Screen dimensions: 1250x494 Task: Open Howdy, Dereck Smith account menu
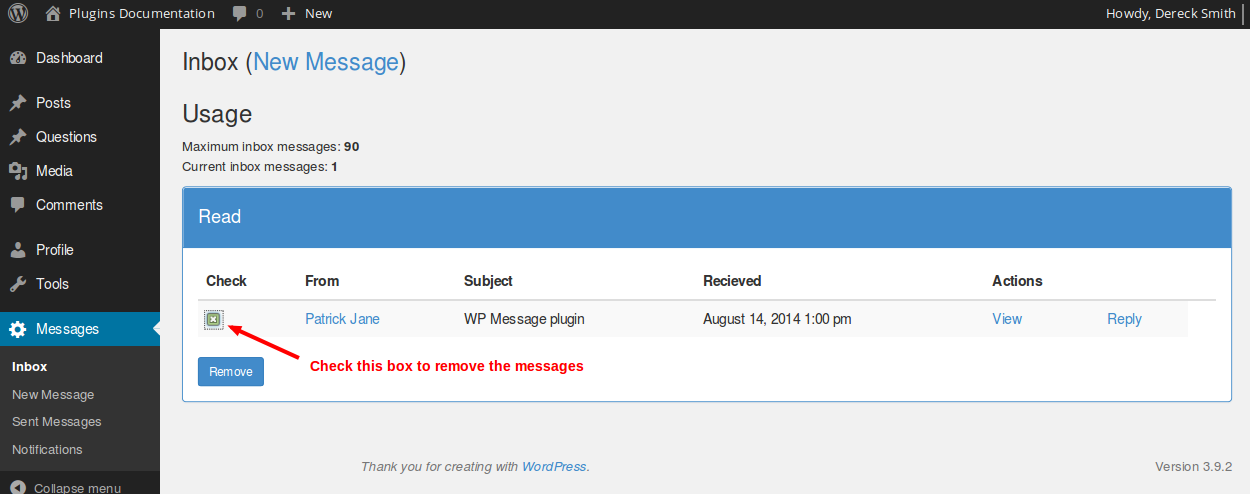(x=1170, y=14)
